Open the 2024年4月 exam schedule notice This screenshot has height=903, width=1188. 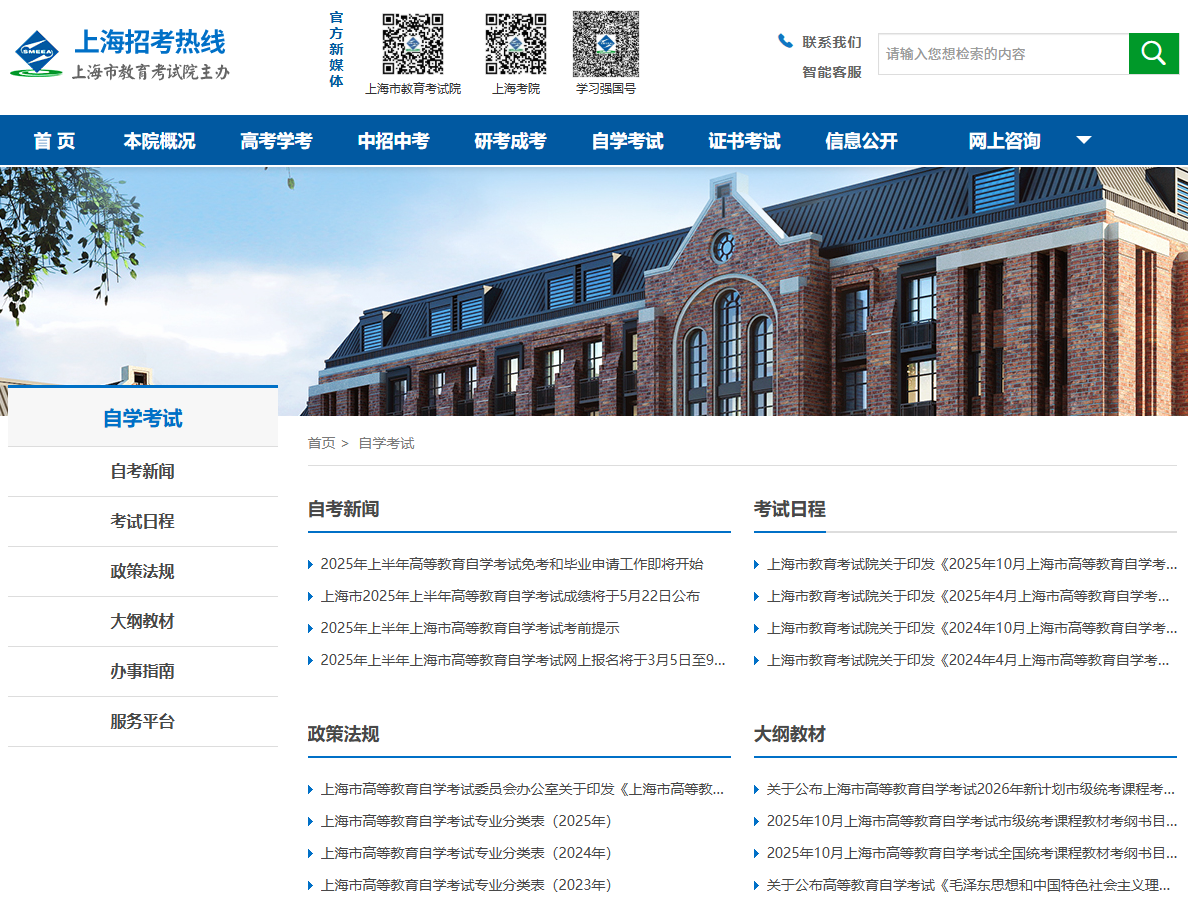click(x=968, y=660)
